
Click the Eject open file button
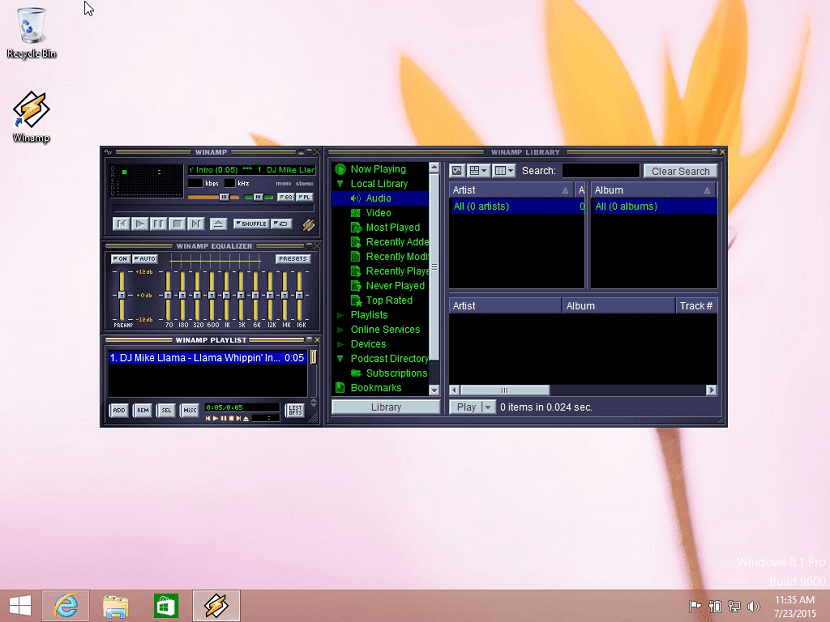coord(218,224)
